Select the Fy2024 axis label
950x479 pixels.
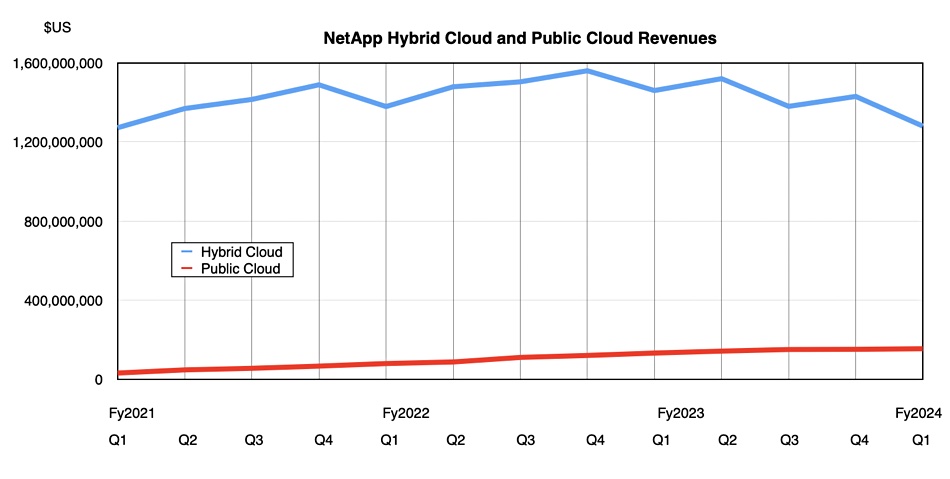pos(918,414)
